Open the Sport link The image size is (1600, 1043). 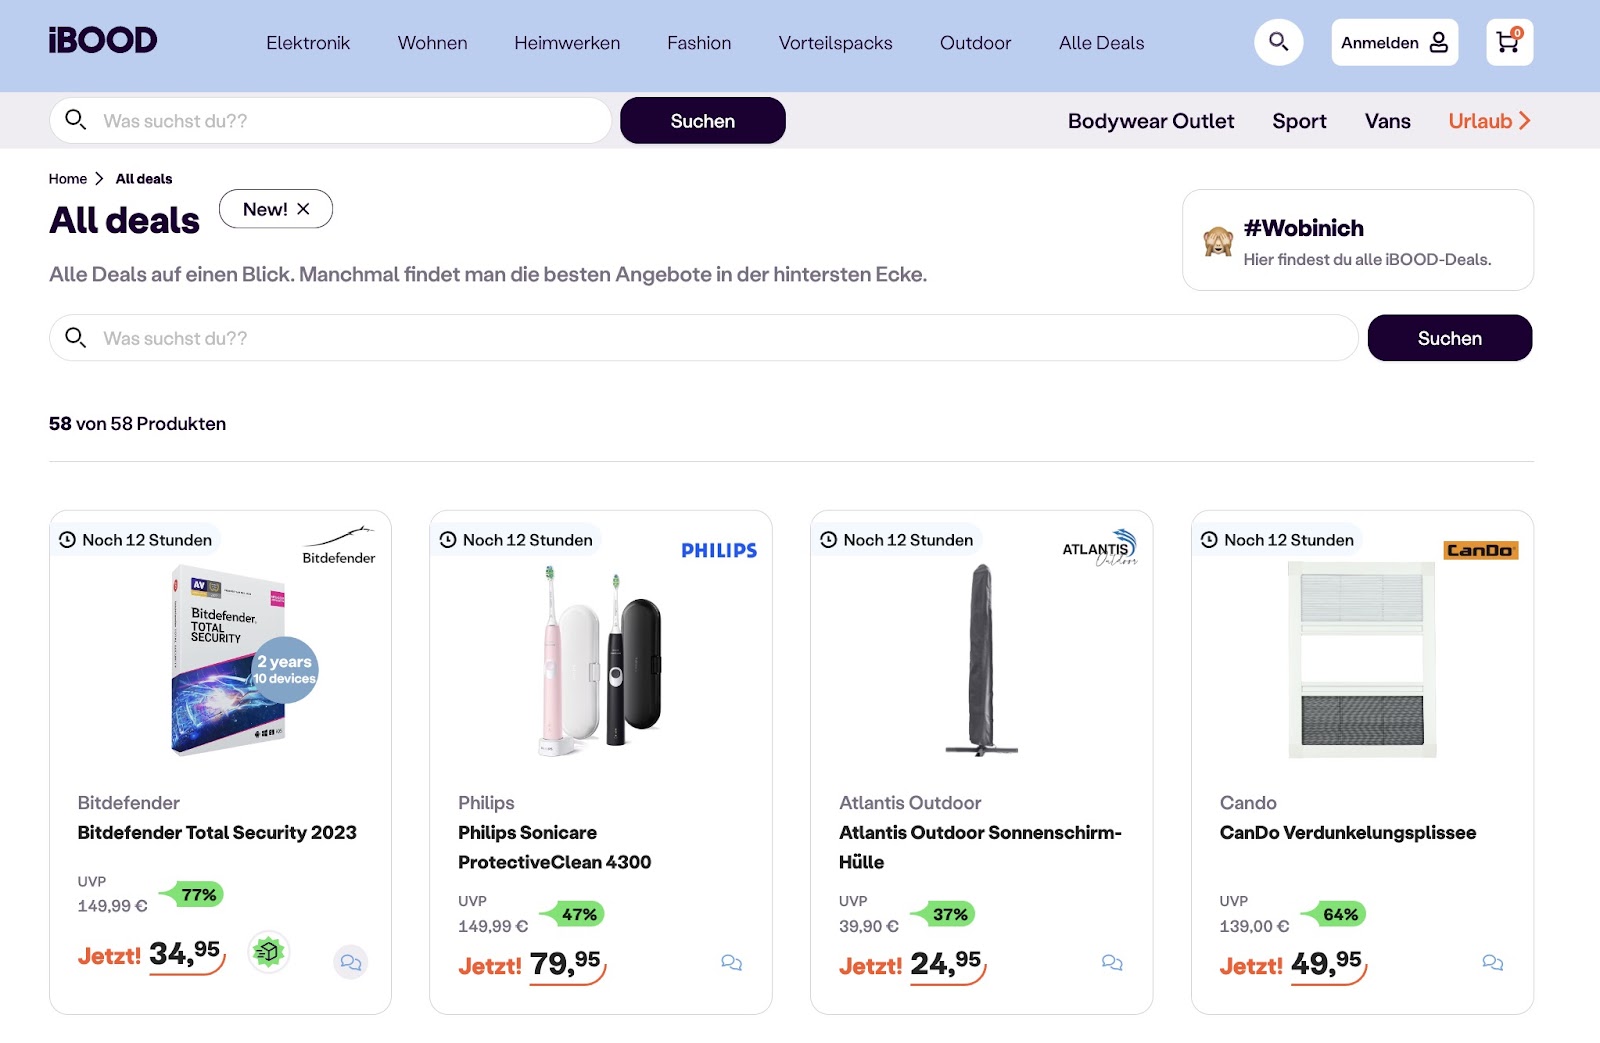(x=1299, y=121)
